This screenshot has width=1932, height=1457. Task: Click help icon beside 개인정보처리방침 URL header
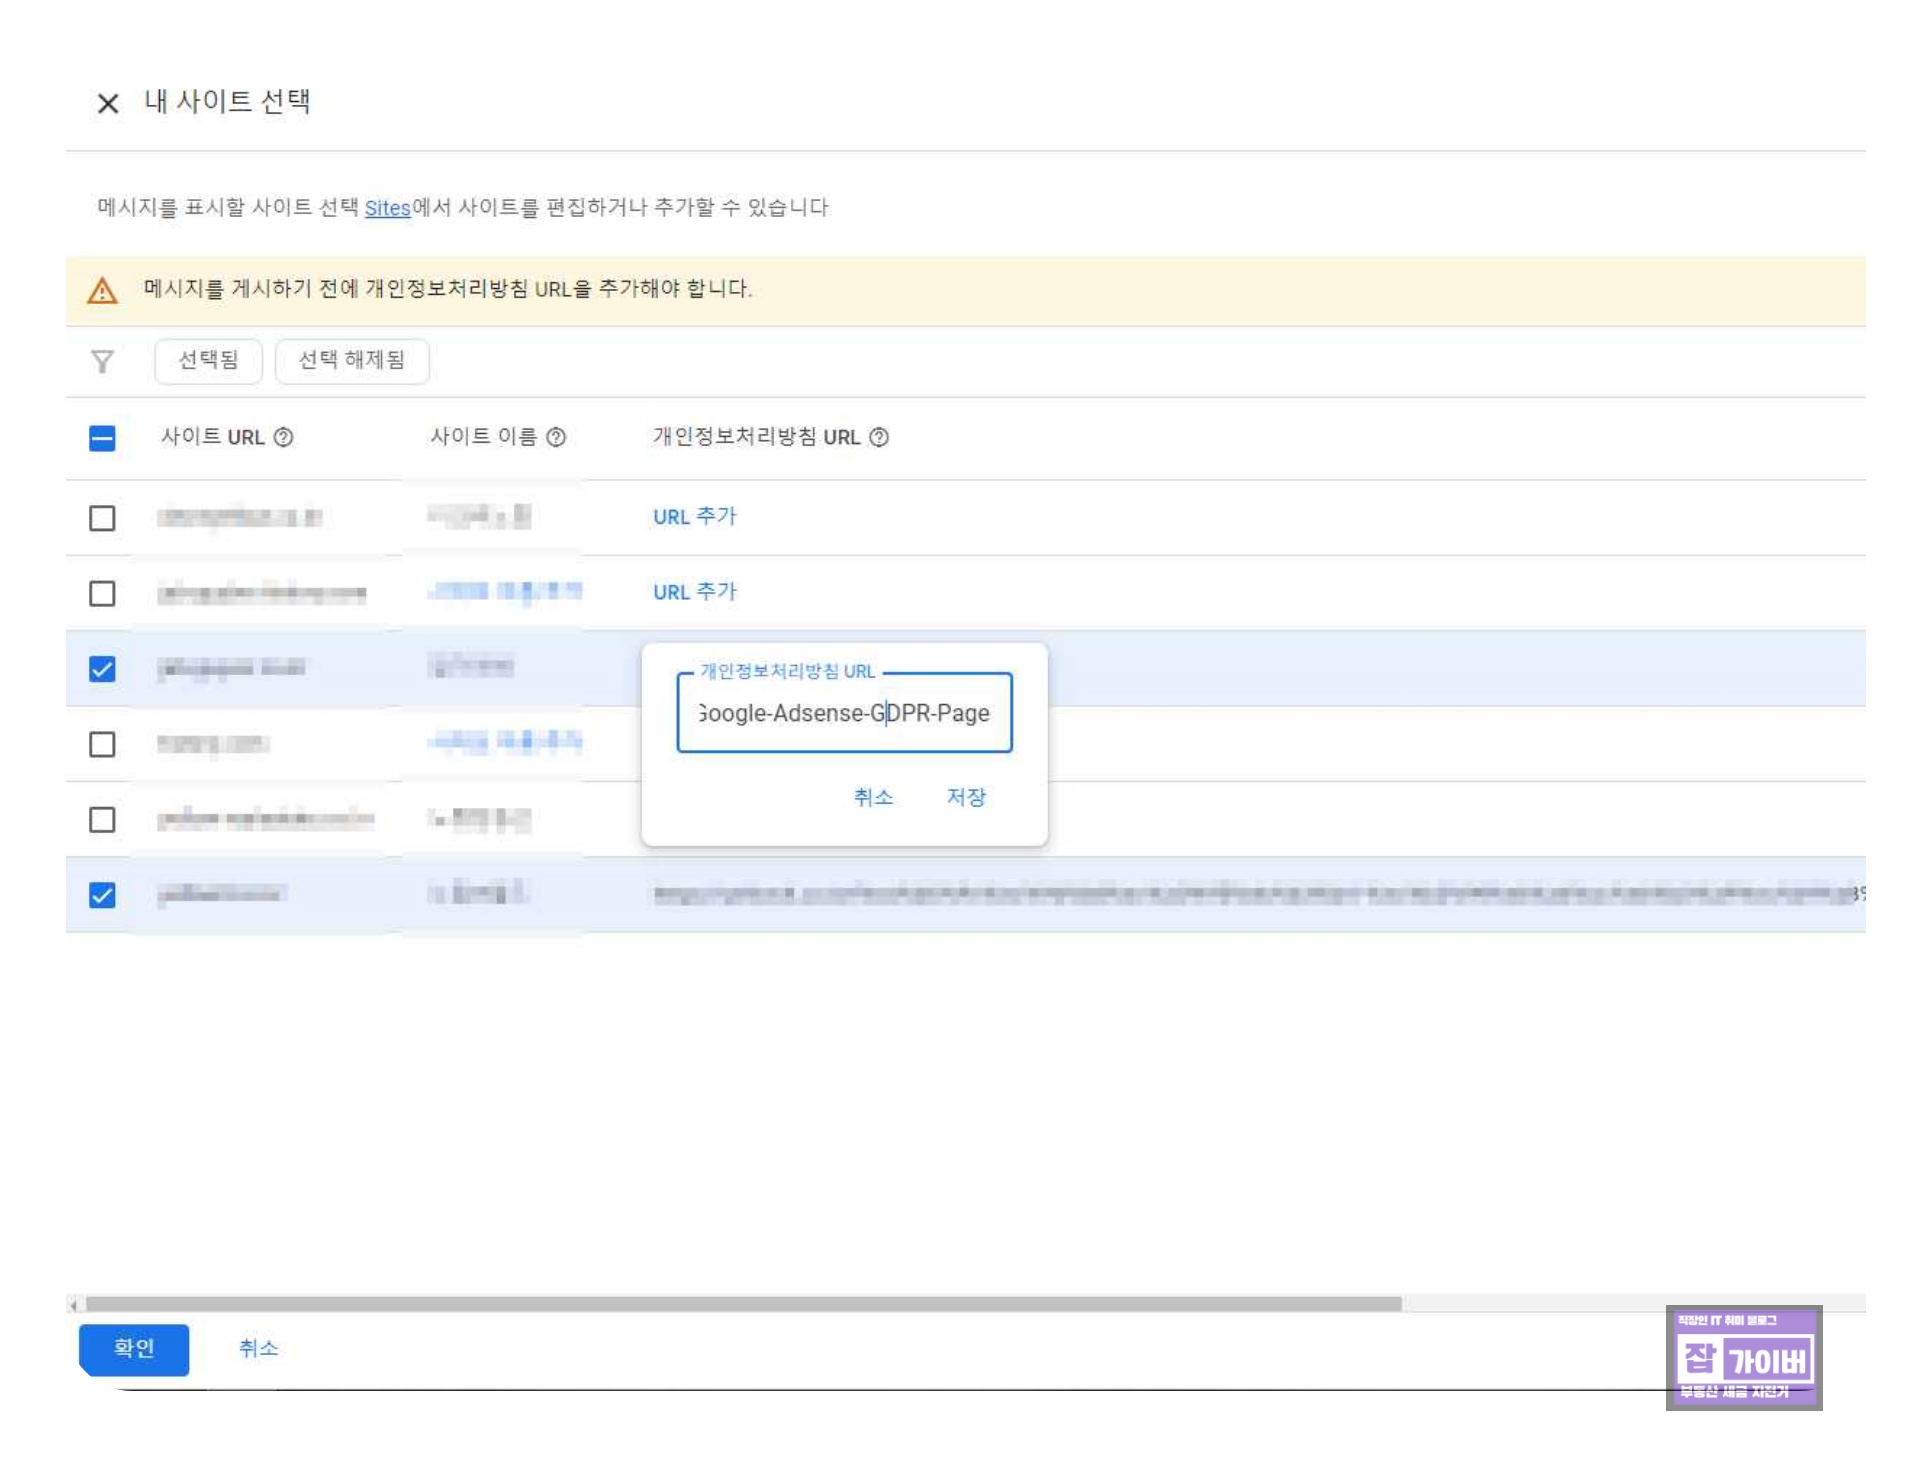(879, 437)
